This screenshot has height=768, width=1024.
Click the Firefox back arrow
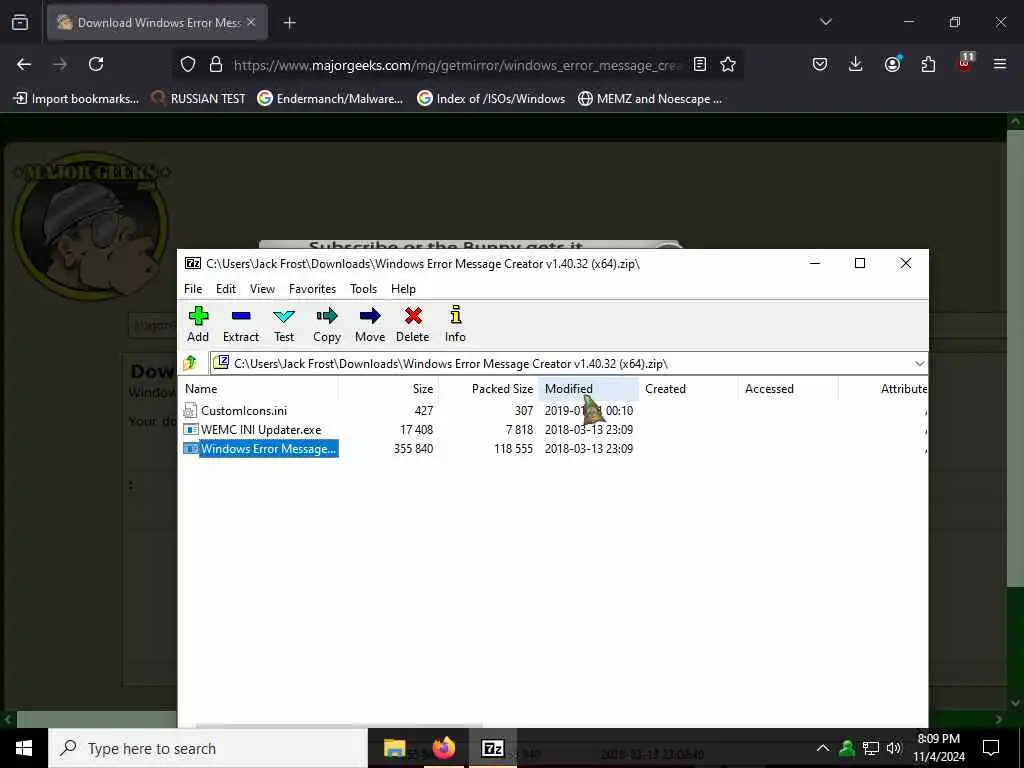24,64
